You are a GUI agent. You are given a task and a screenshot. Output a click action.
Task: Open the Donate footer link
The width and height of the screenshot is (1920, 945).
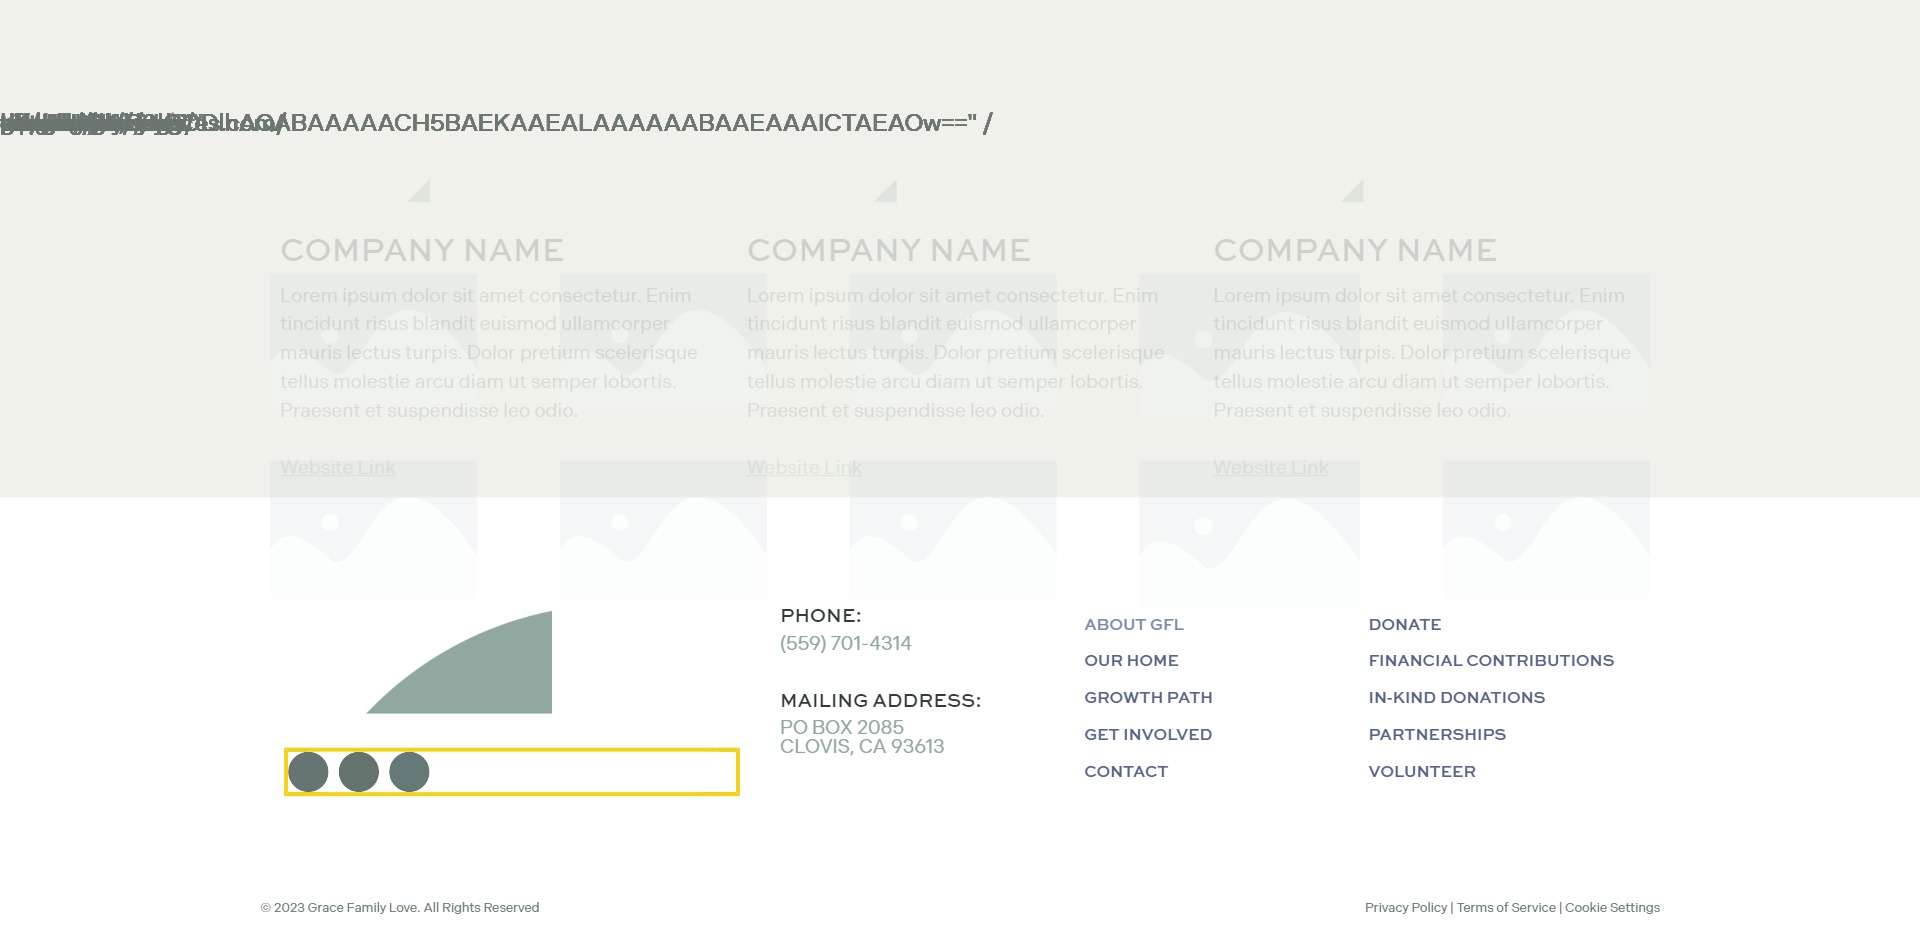[x=1405, y=624]
